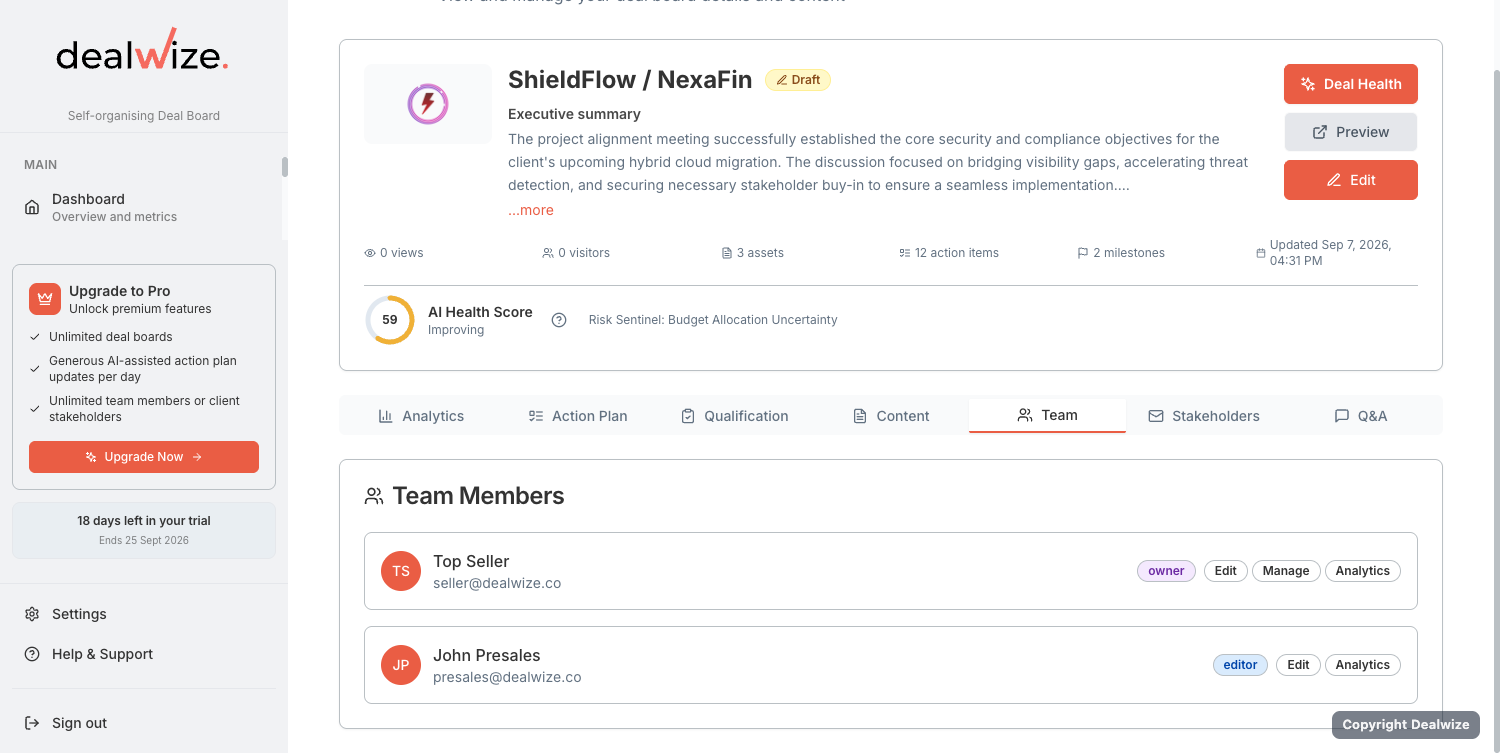Switch to the Action Plan tab
Screen dimensions: 1500x753
click(578, 416)
